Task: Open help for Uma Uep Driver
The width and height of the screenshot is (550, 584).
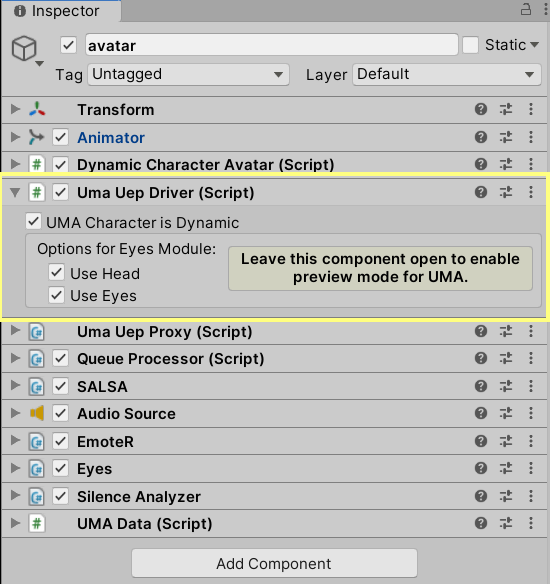Action: pos(481,192)
